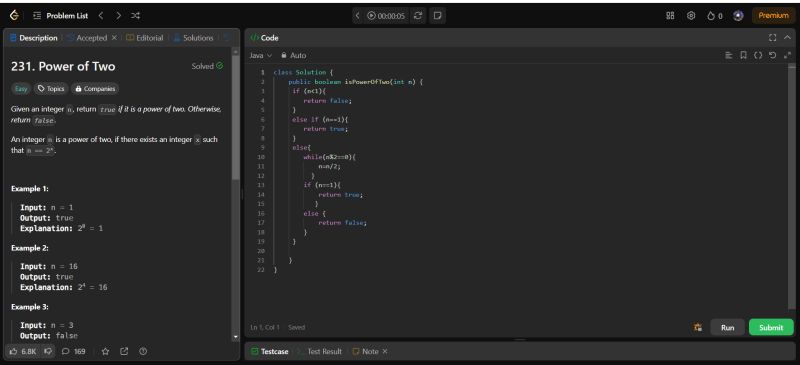Open the Java language dropdown
Image resolution: width=800 pixels, height=365 pixels.
tap(261, 55)
